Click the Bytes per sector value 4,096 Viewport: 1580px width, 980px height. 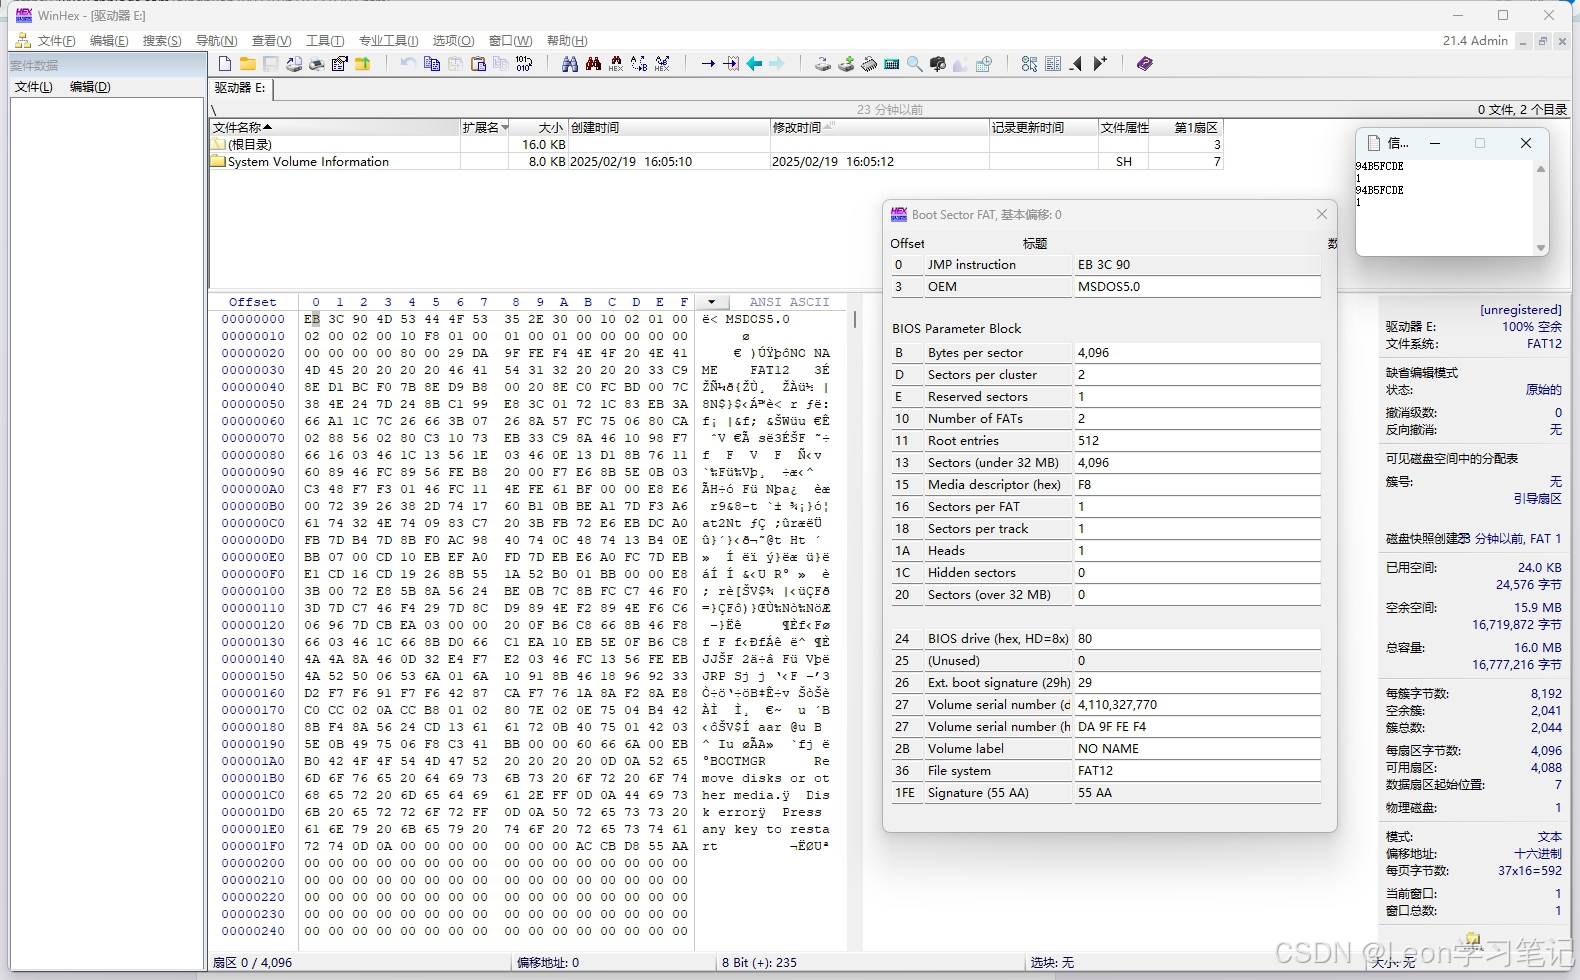tap(1197, 353)
